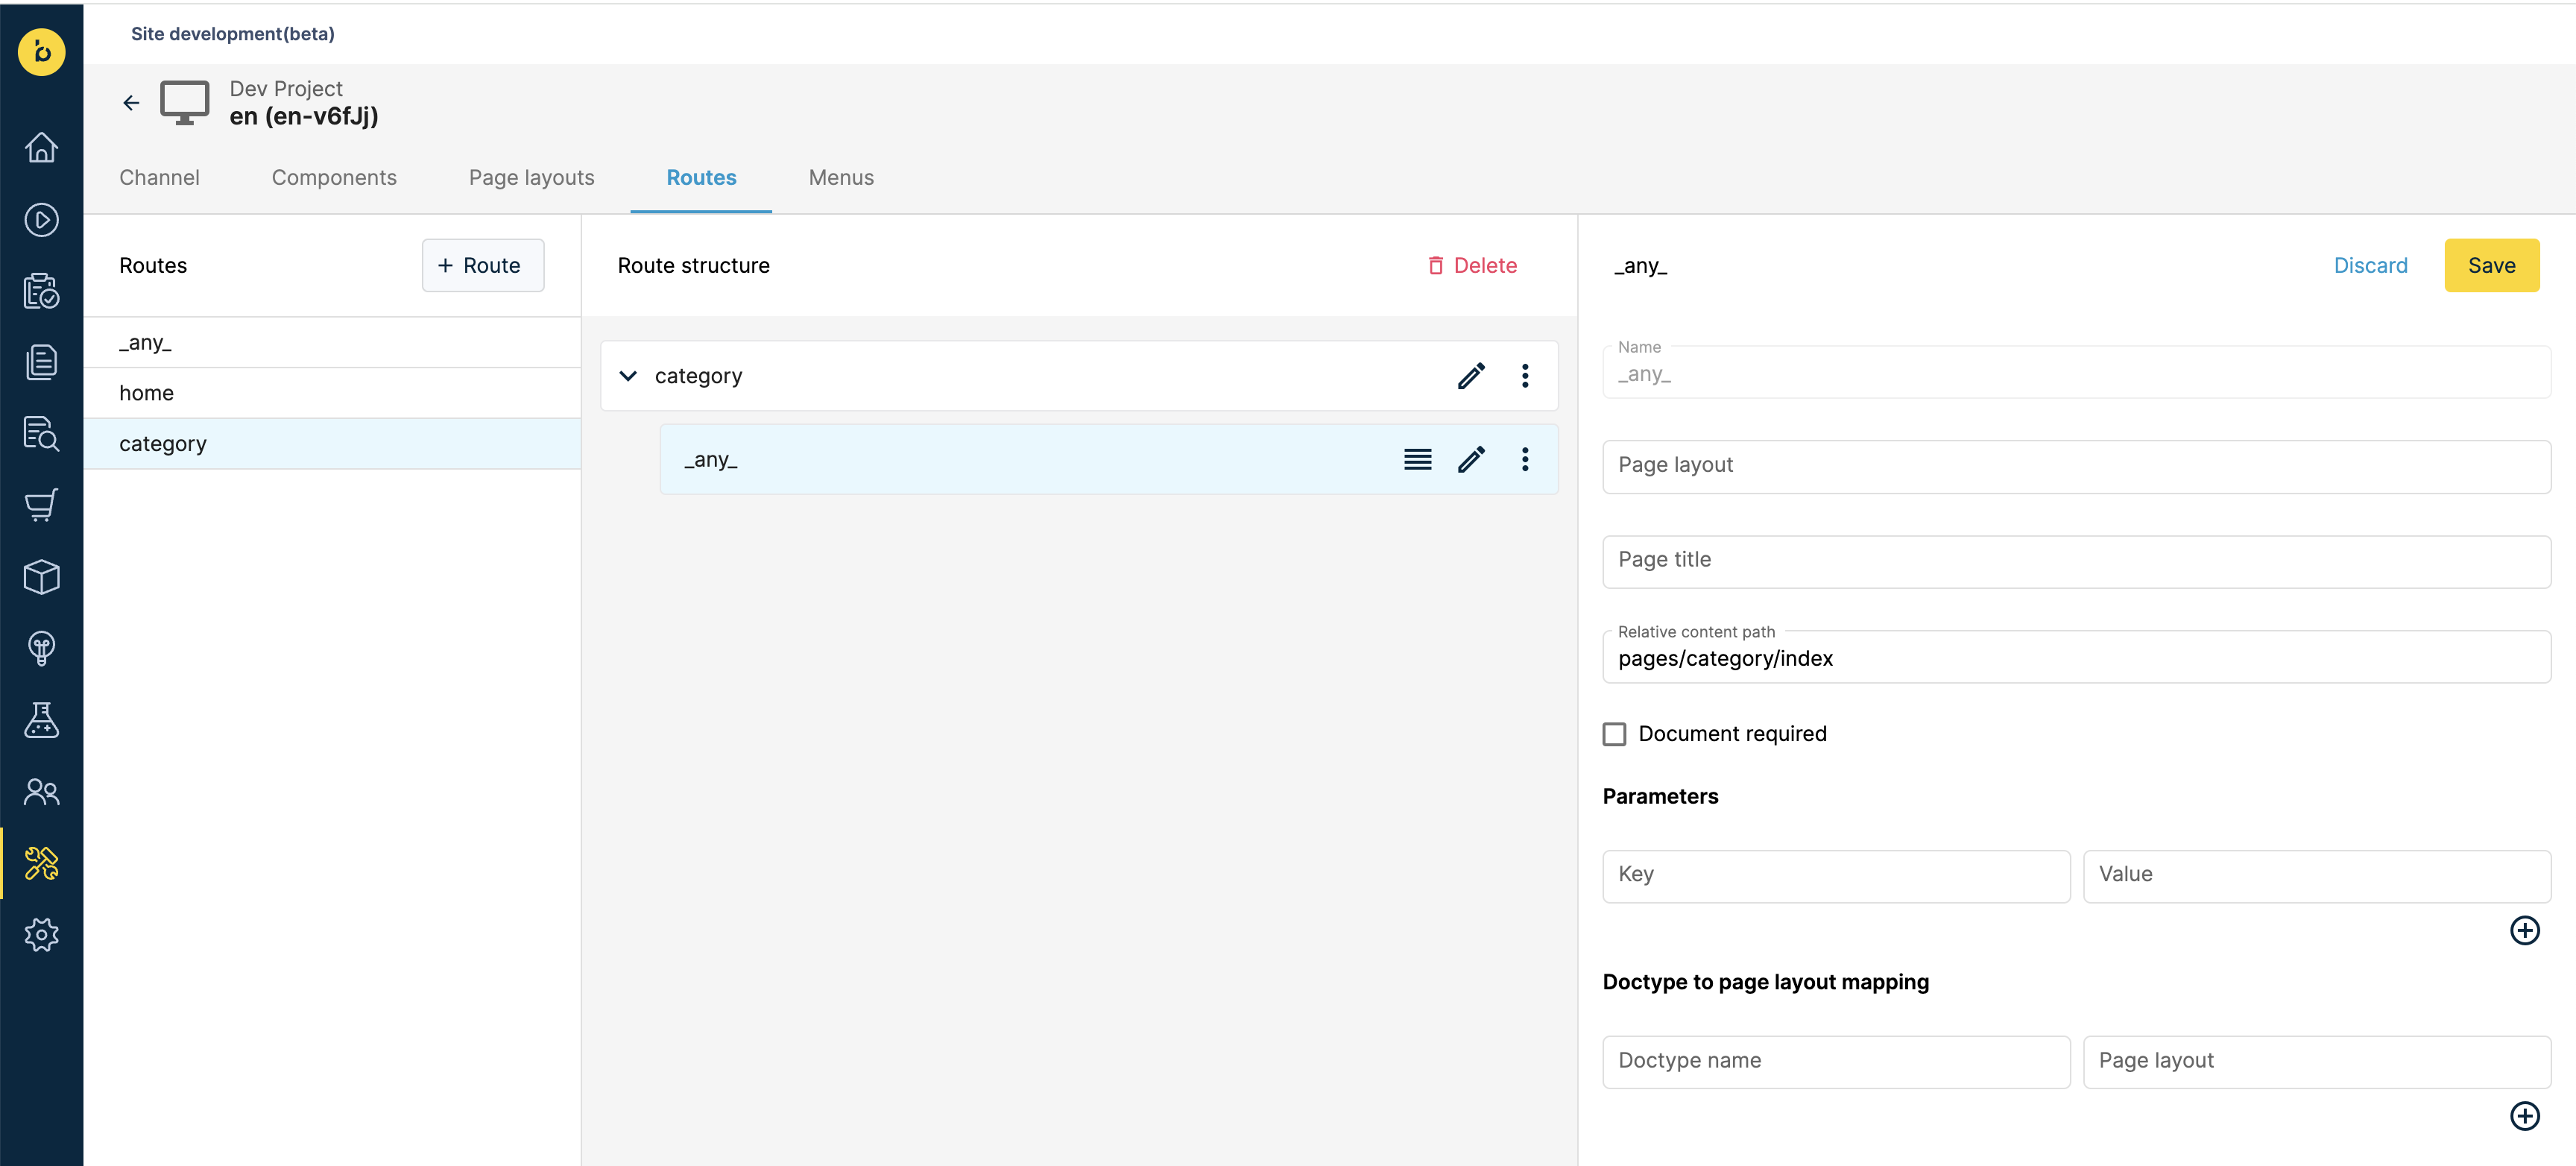The width and height of the screenshot is (2576, 1166).
Task: Open the doctype mapping Page layout field
Action: 2317,1062
